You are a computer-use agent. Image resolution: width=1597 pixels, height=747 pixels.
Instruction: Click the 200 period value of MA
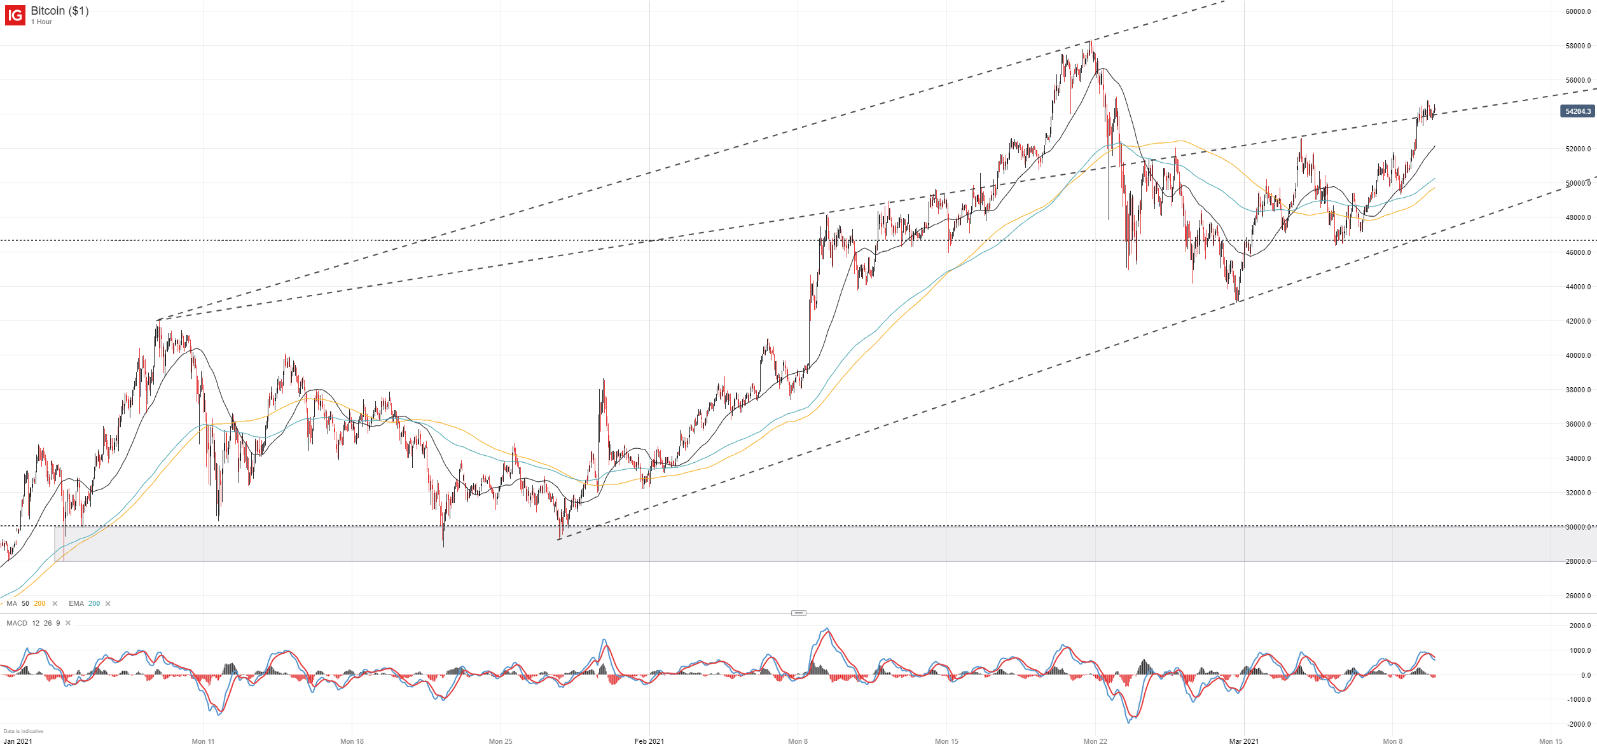pos(40,604)
